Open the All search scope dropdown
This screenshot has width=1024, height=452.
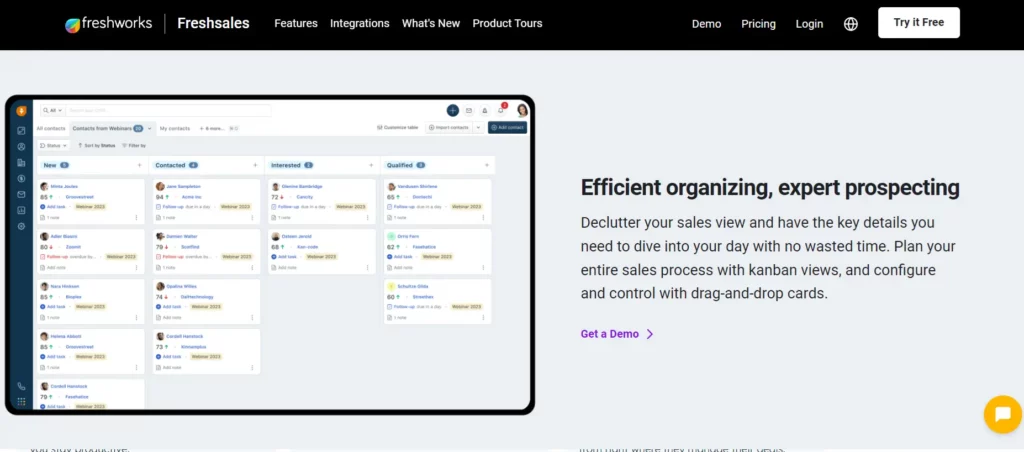(x=52, y=110)
